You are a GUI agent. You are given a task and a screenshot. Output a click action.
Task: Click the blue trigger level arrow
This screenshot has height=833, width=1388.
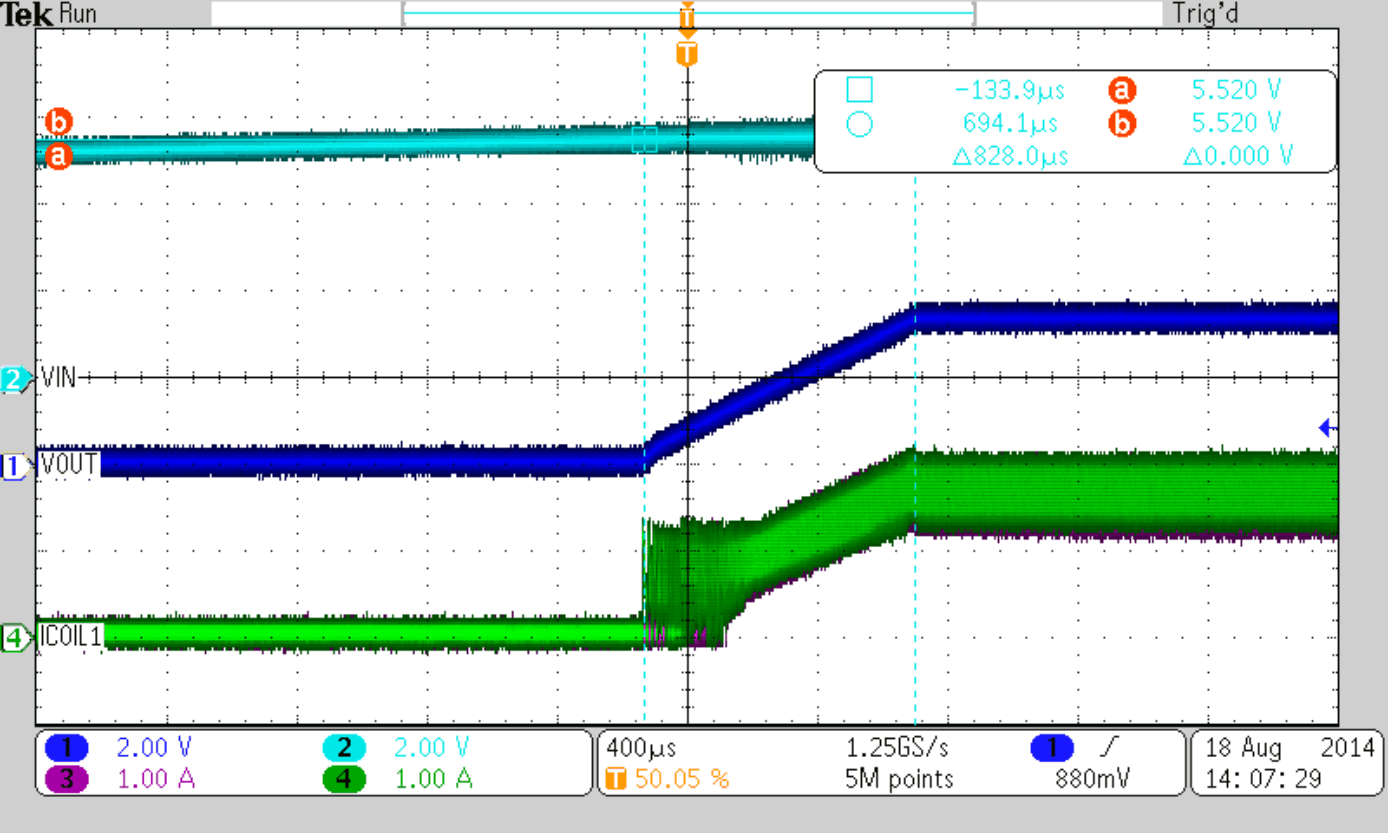coord(1328,428)
